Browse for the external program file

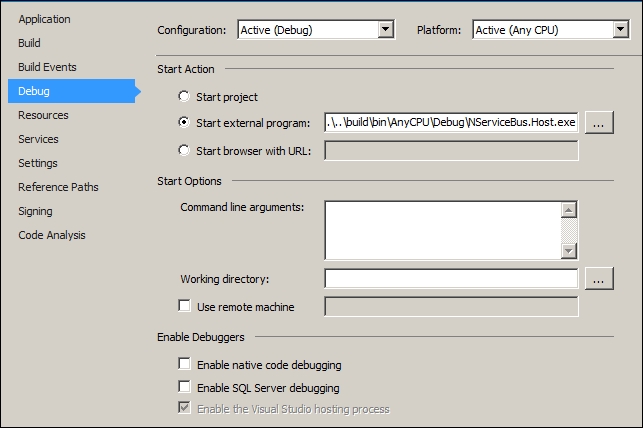point(599,123)
